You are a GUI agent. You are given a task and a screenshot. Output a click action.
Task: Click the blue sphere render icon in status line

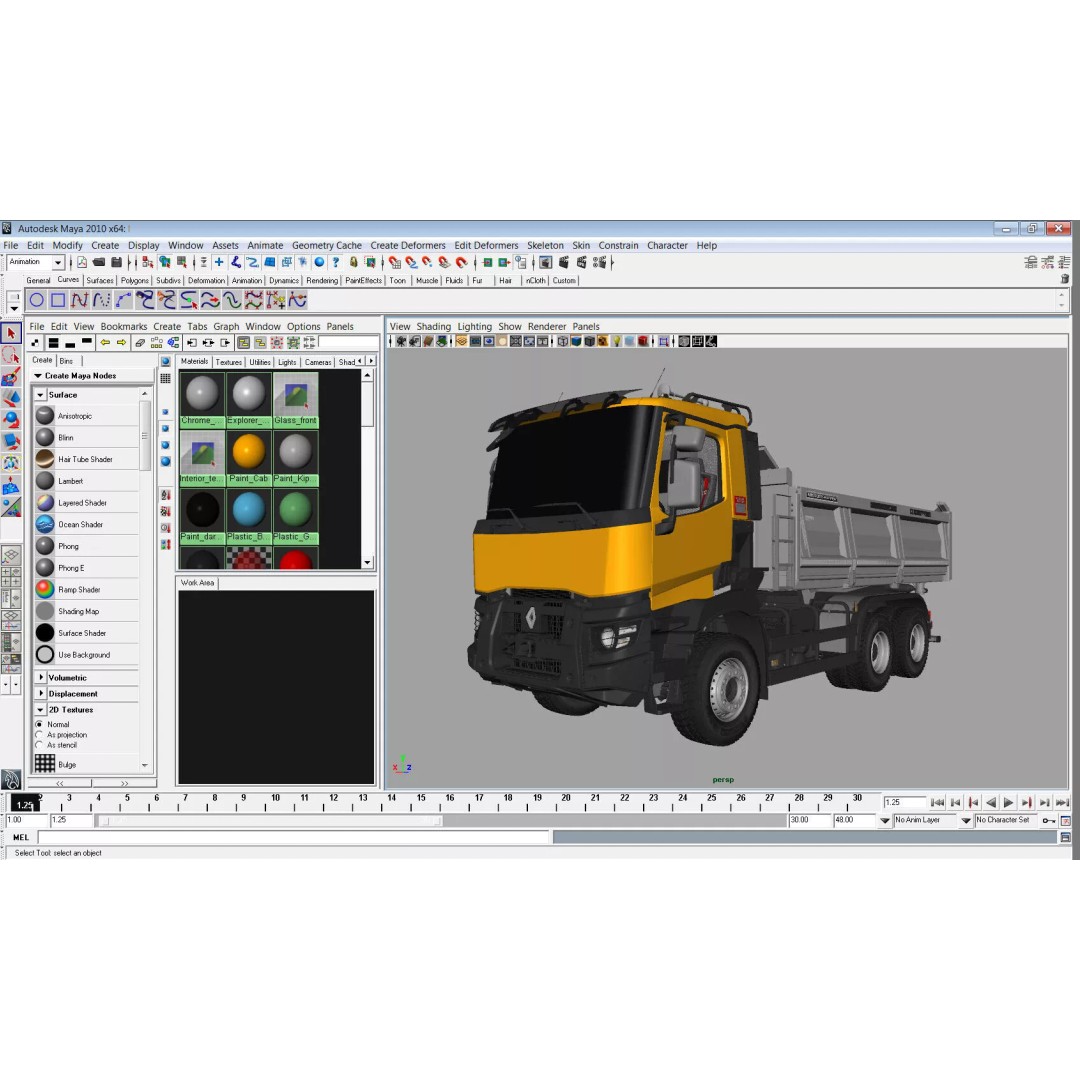coord(319,262)
